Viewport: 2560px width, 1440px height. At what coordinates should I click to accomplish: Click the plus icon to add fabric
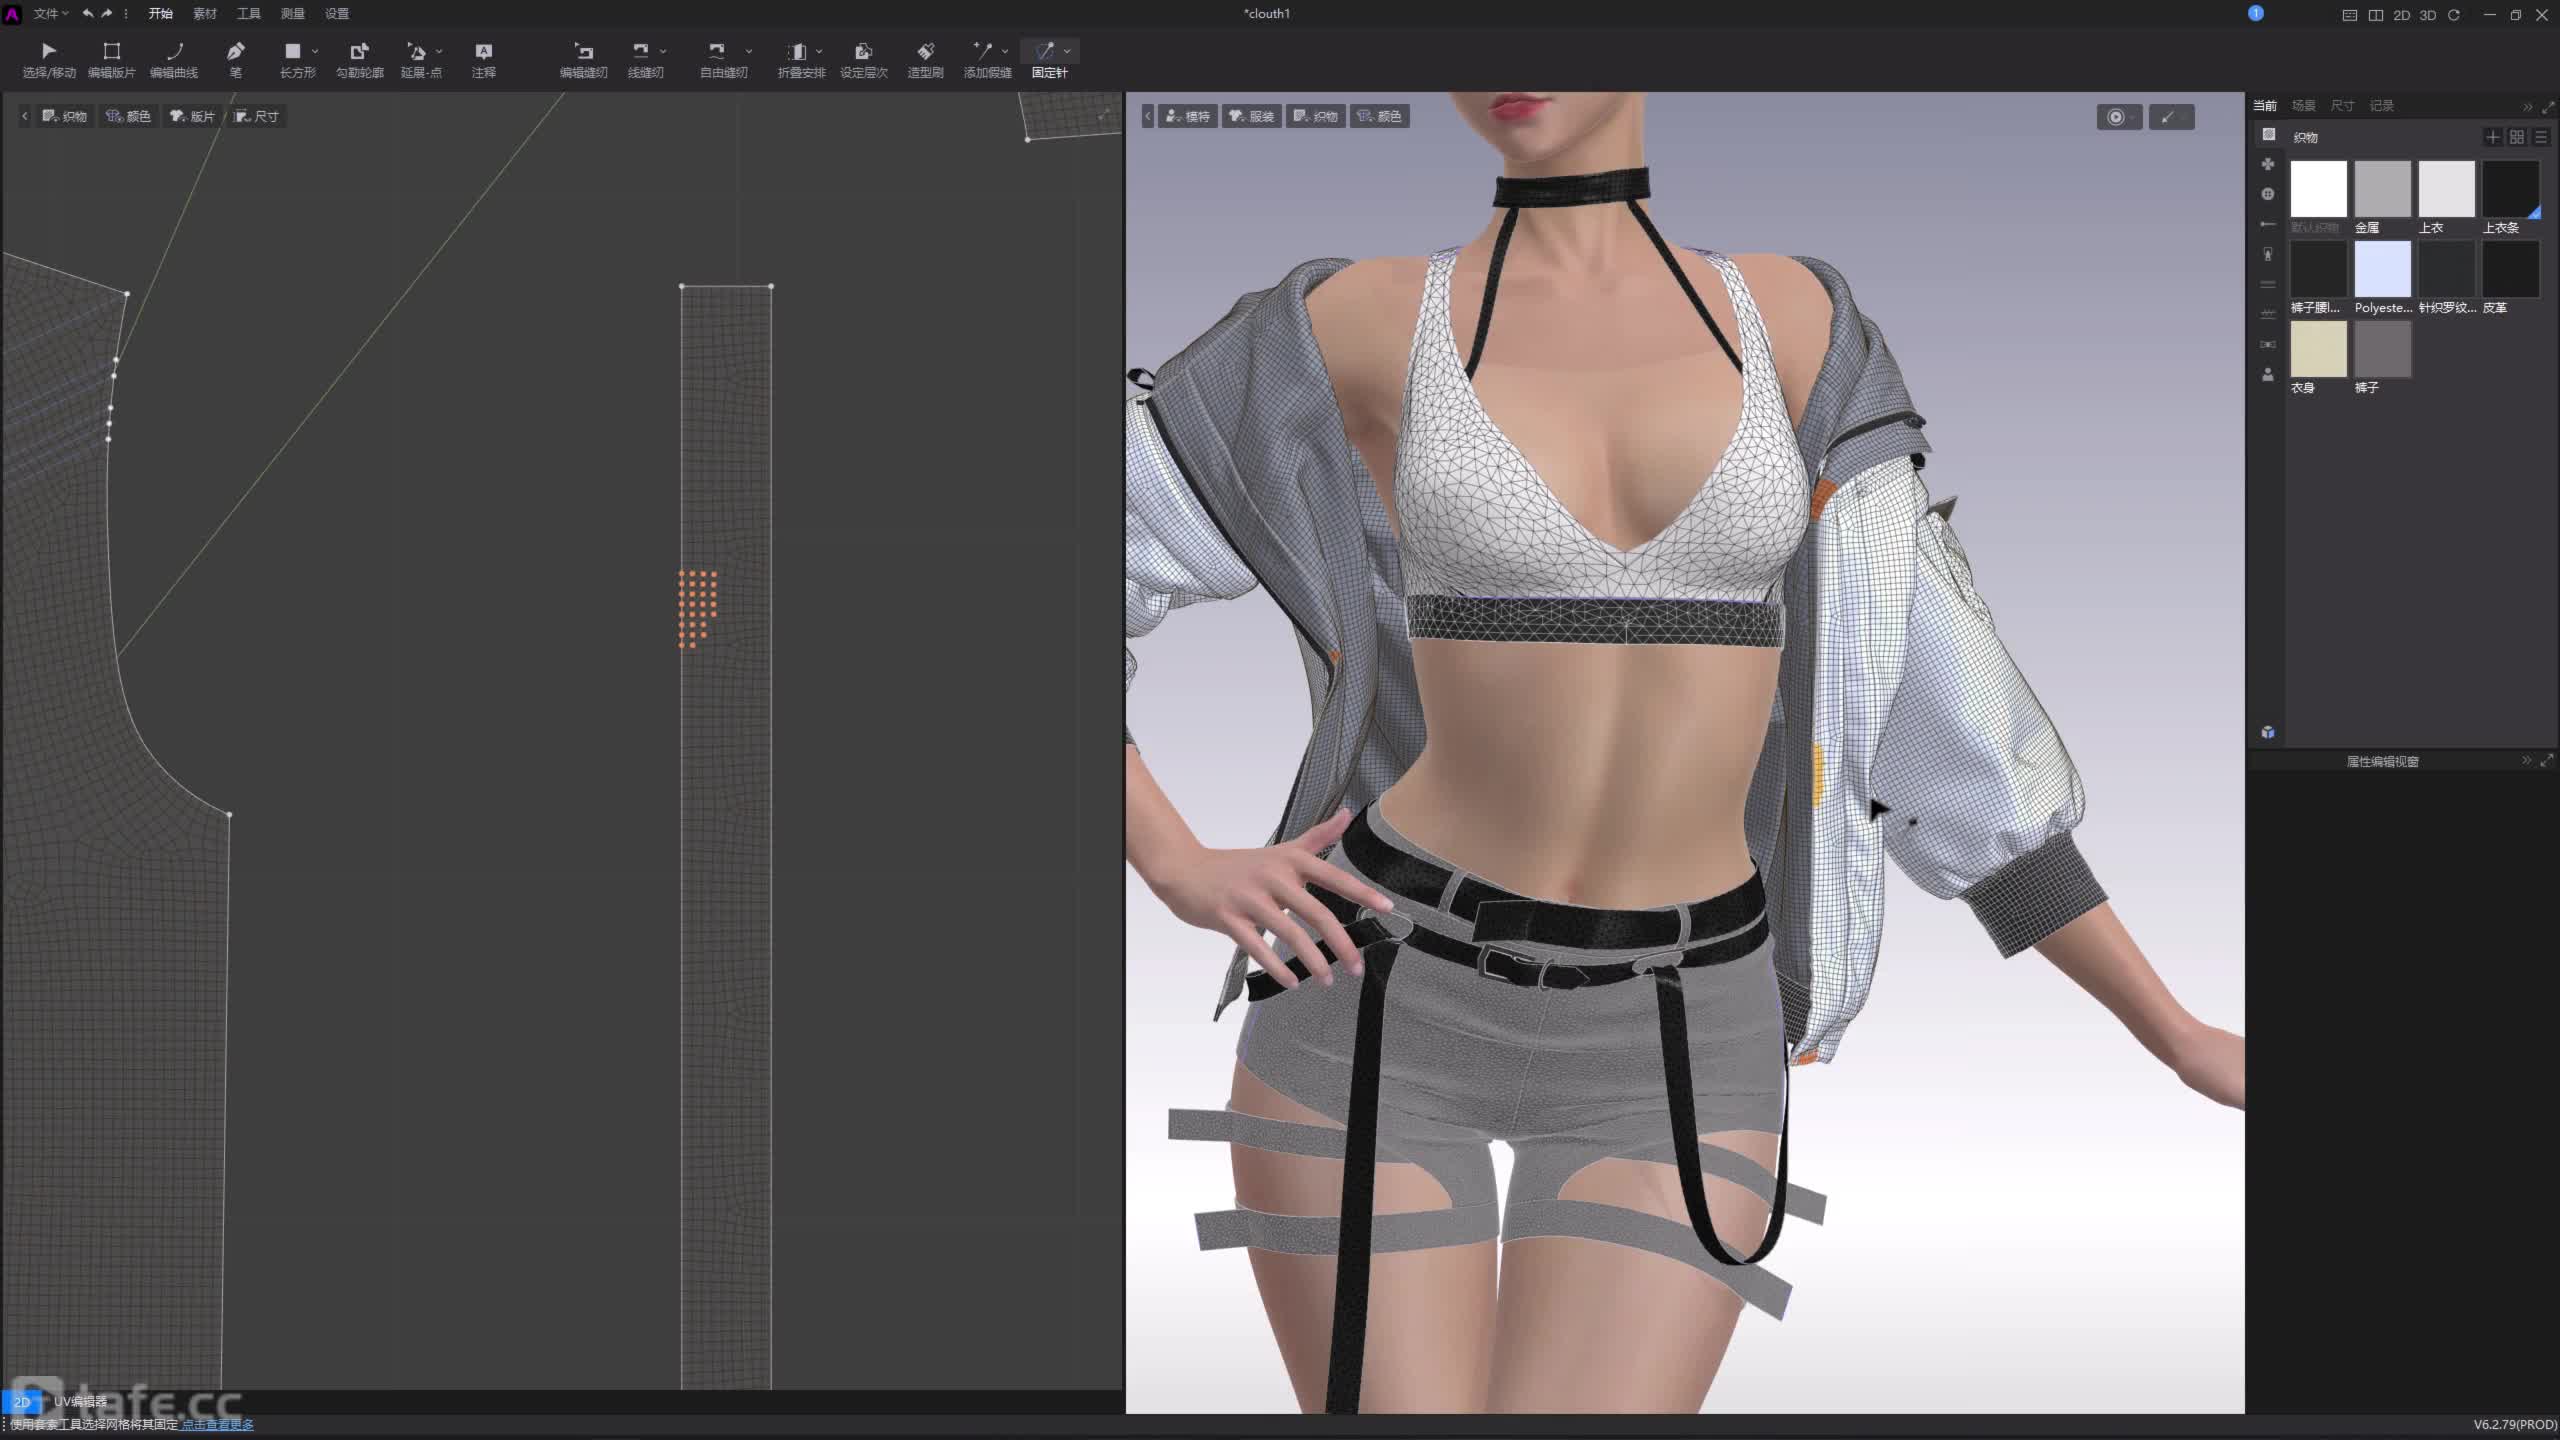click(x=2493, y=137)
